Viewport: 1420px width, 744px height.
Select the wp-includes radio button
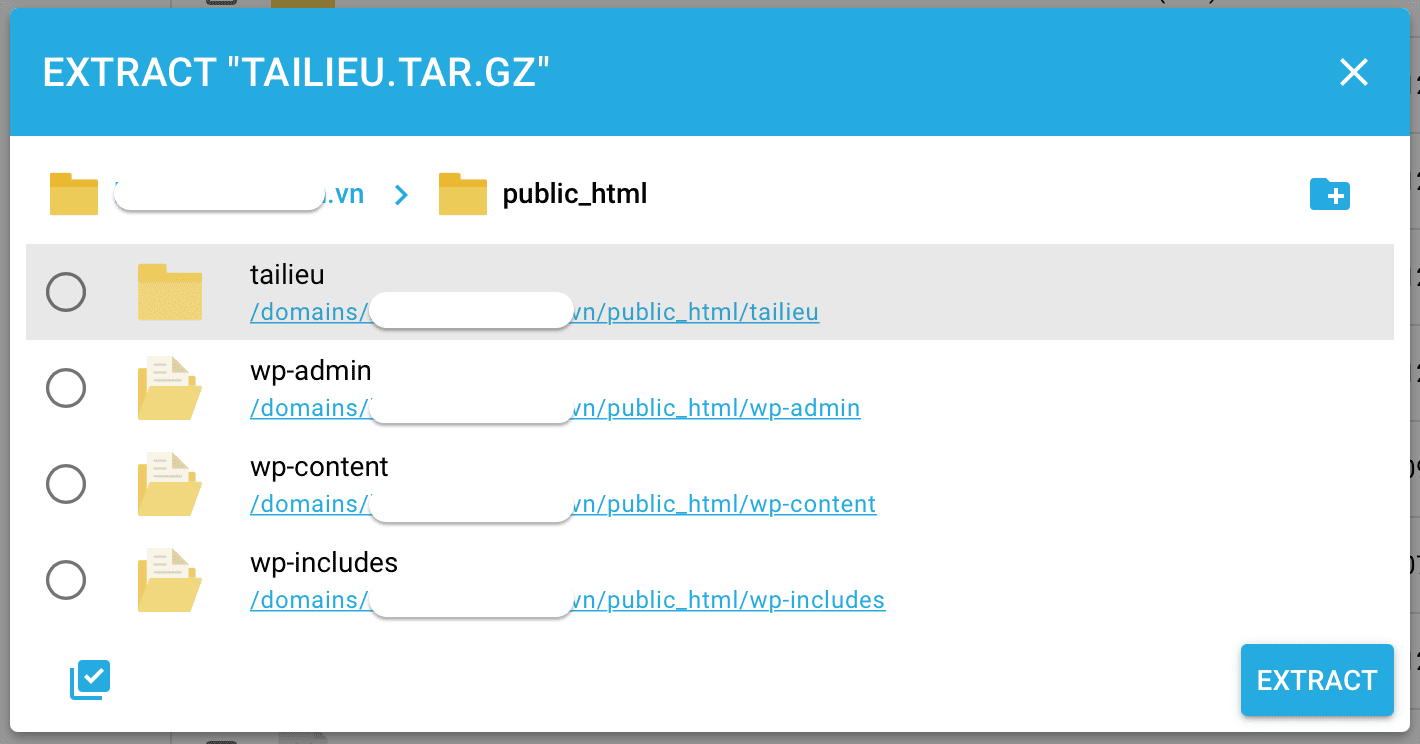(x=66, y=580)
